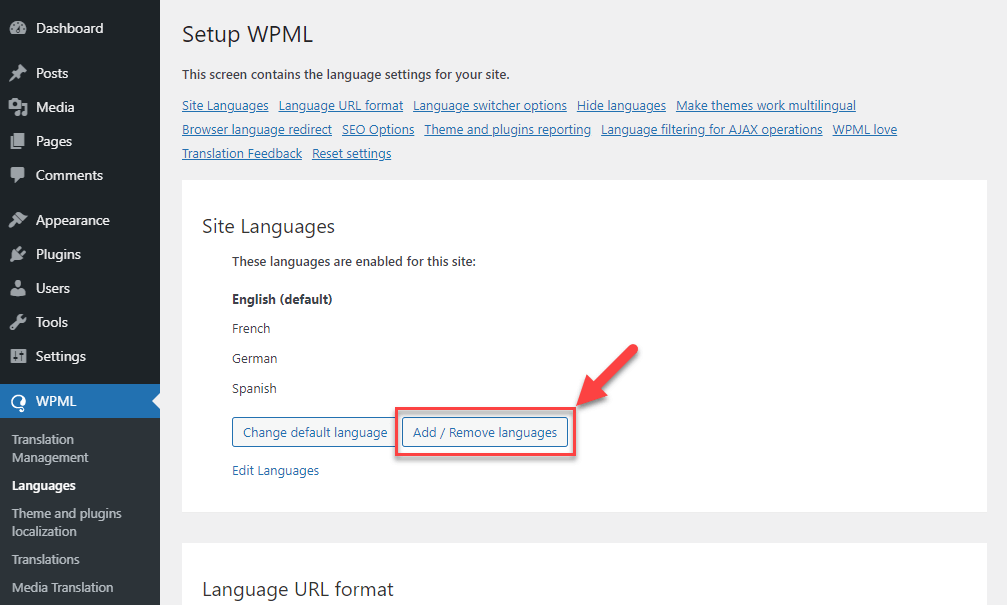Open the Settings menu

pos(60,356)
